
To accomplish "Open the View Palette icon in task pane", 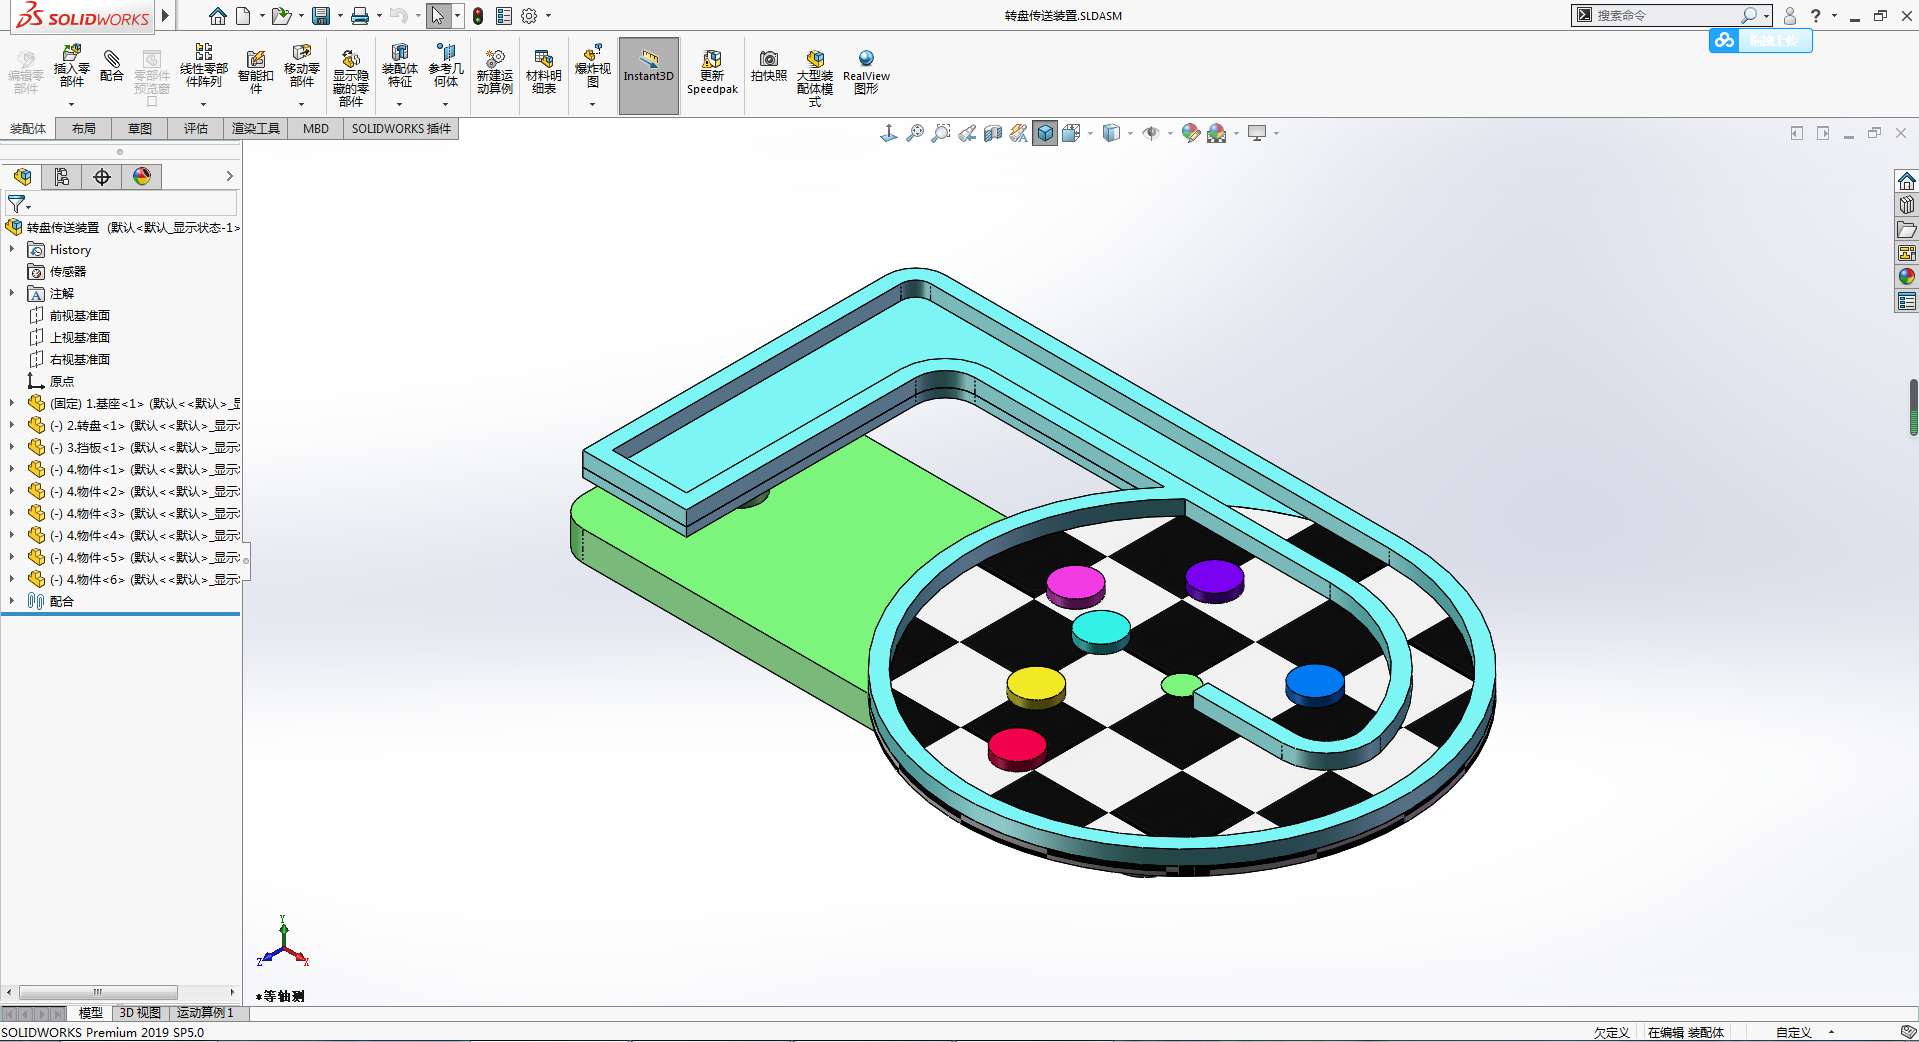I will tap(1907, 253).
